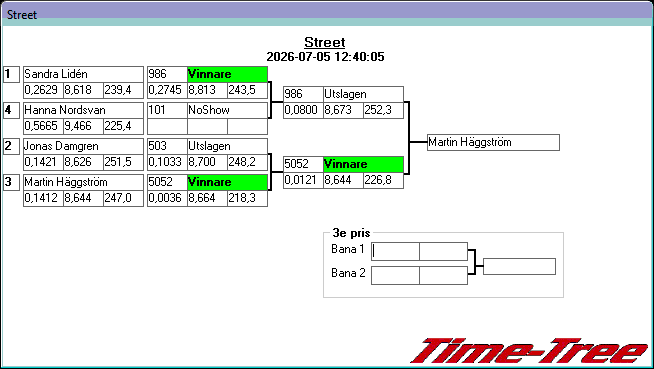
Task: Click green Vinnare cell for car 986
Action: pyautogui.click(x=227, y=74)
